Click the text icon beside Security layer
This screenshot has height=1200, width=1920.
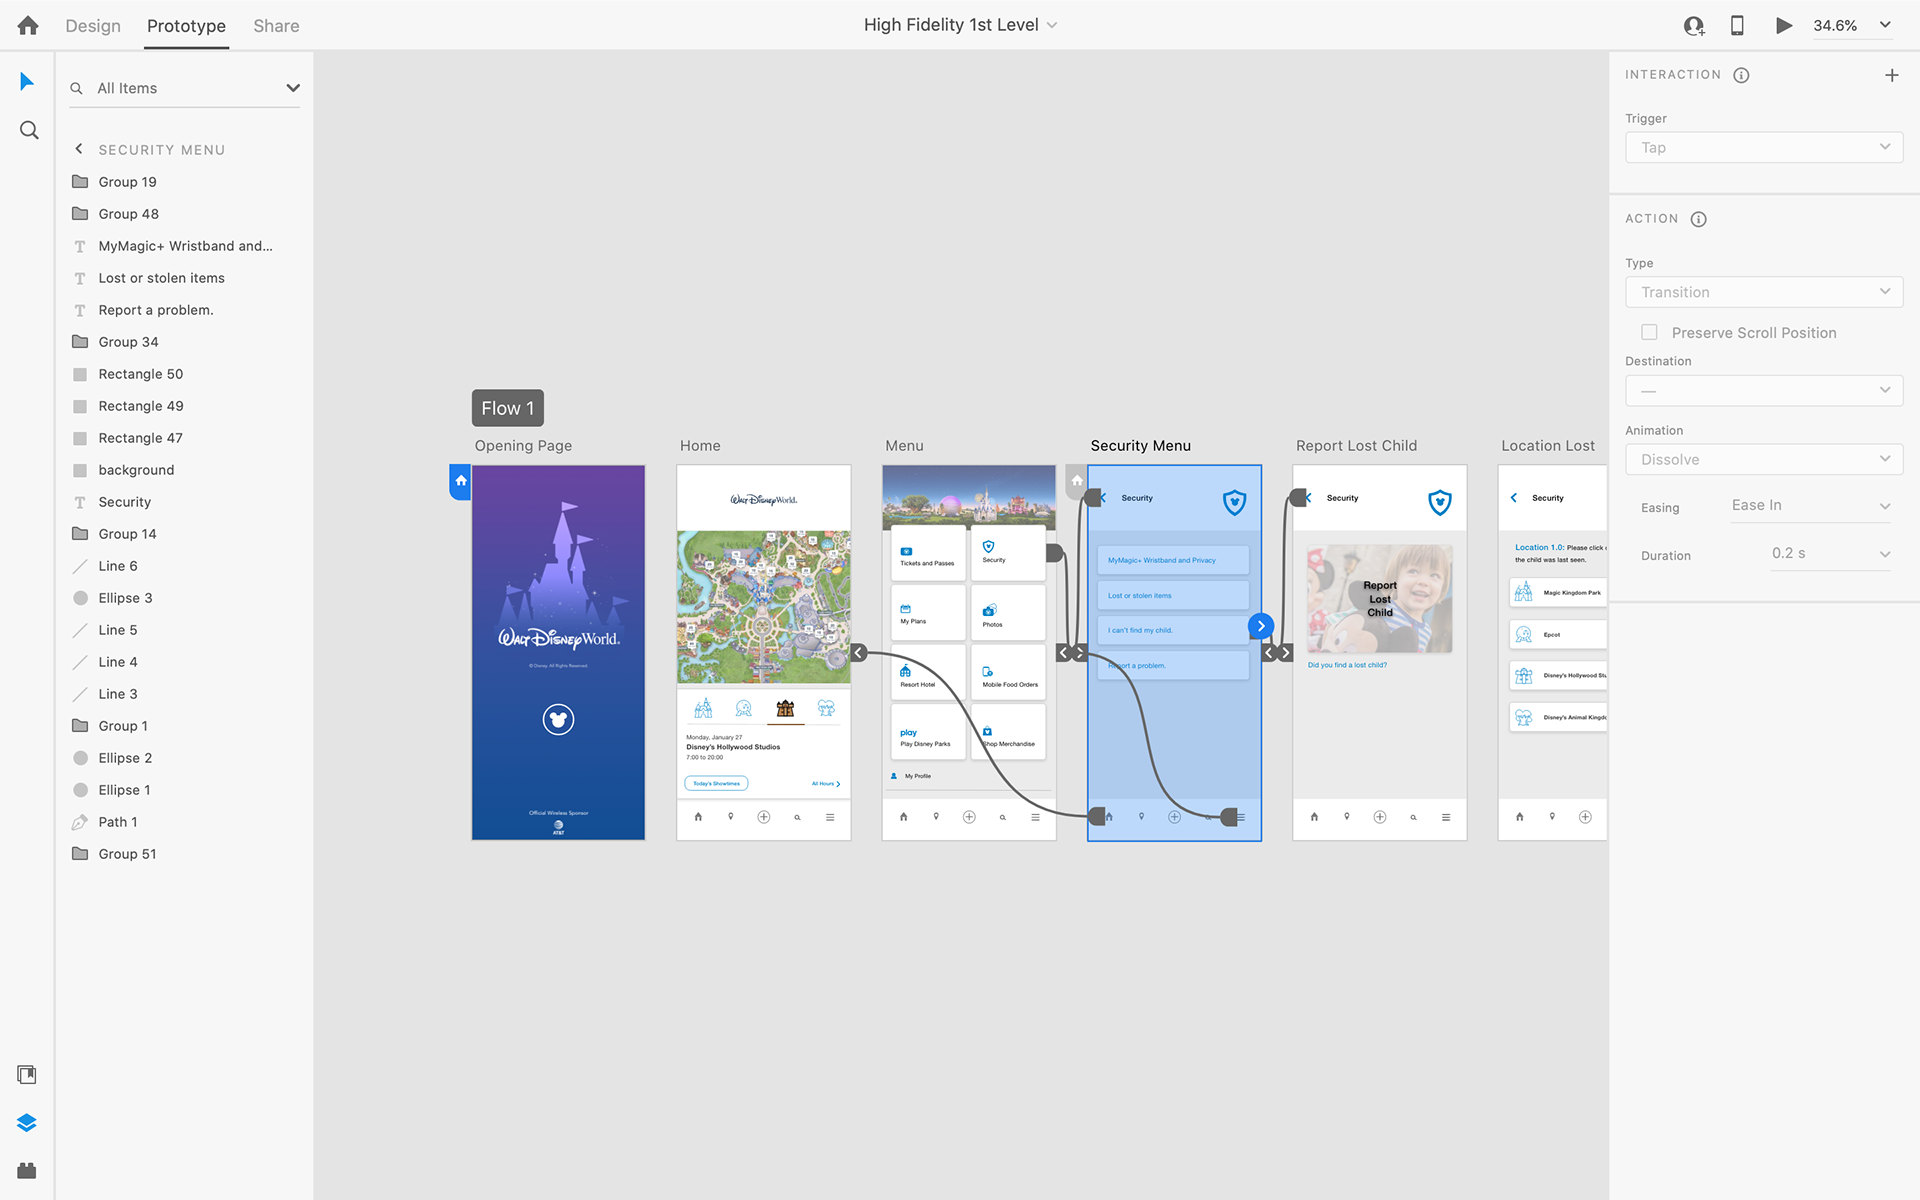(x=80, y=502)
